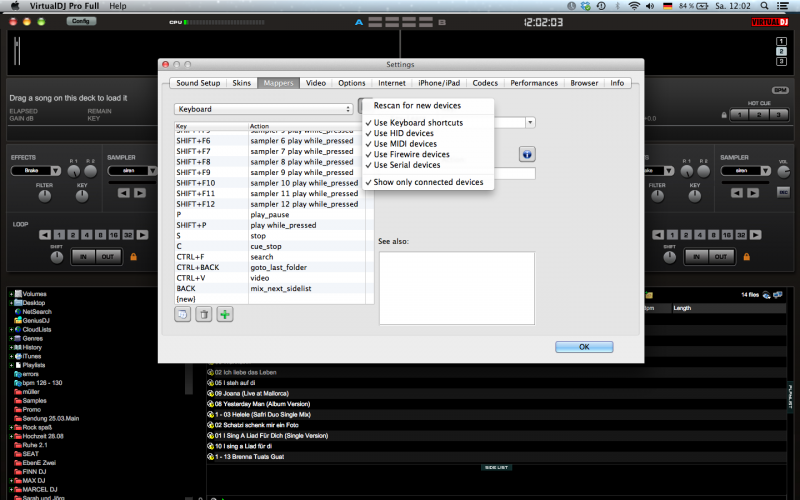Viewport: 800px width, 500px height.
Task: Click the OK button in Settings
Action: tap(583, 346)
